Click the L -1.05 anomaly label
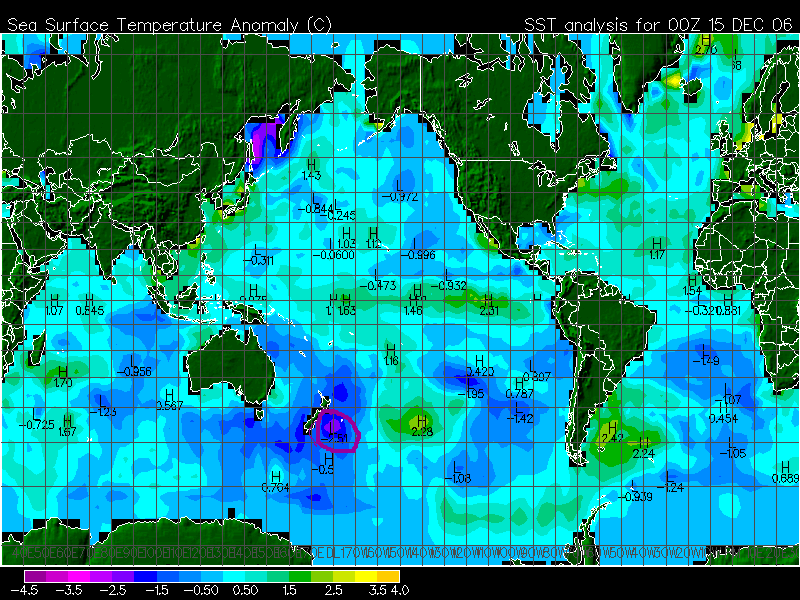 coord(733,447)
